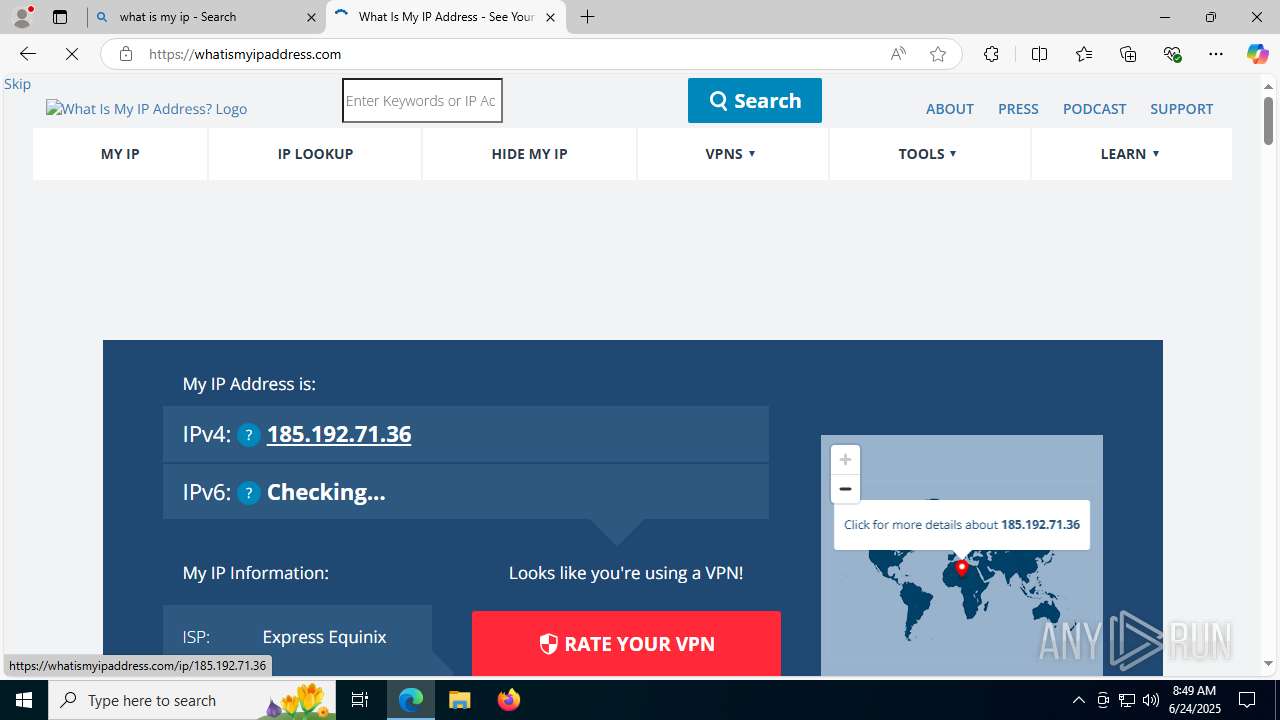Image resolution: width=1280 pixels, height=720 pixels.
Task: Open the IP LOOKUP menu item
Action: (315, 154)
